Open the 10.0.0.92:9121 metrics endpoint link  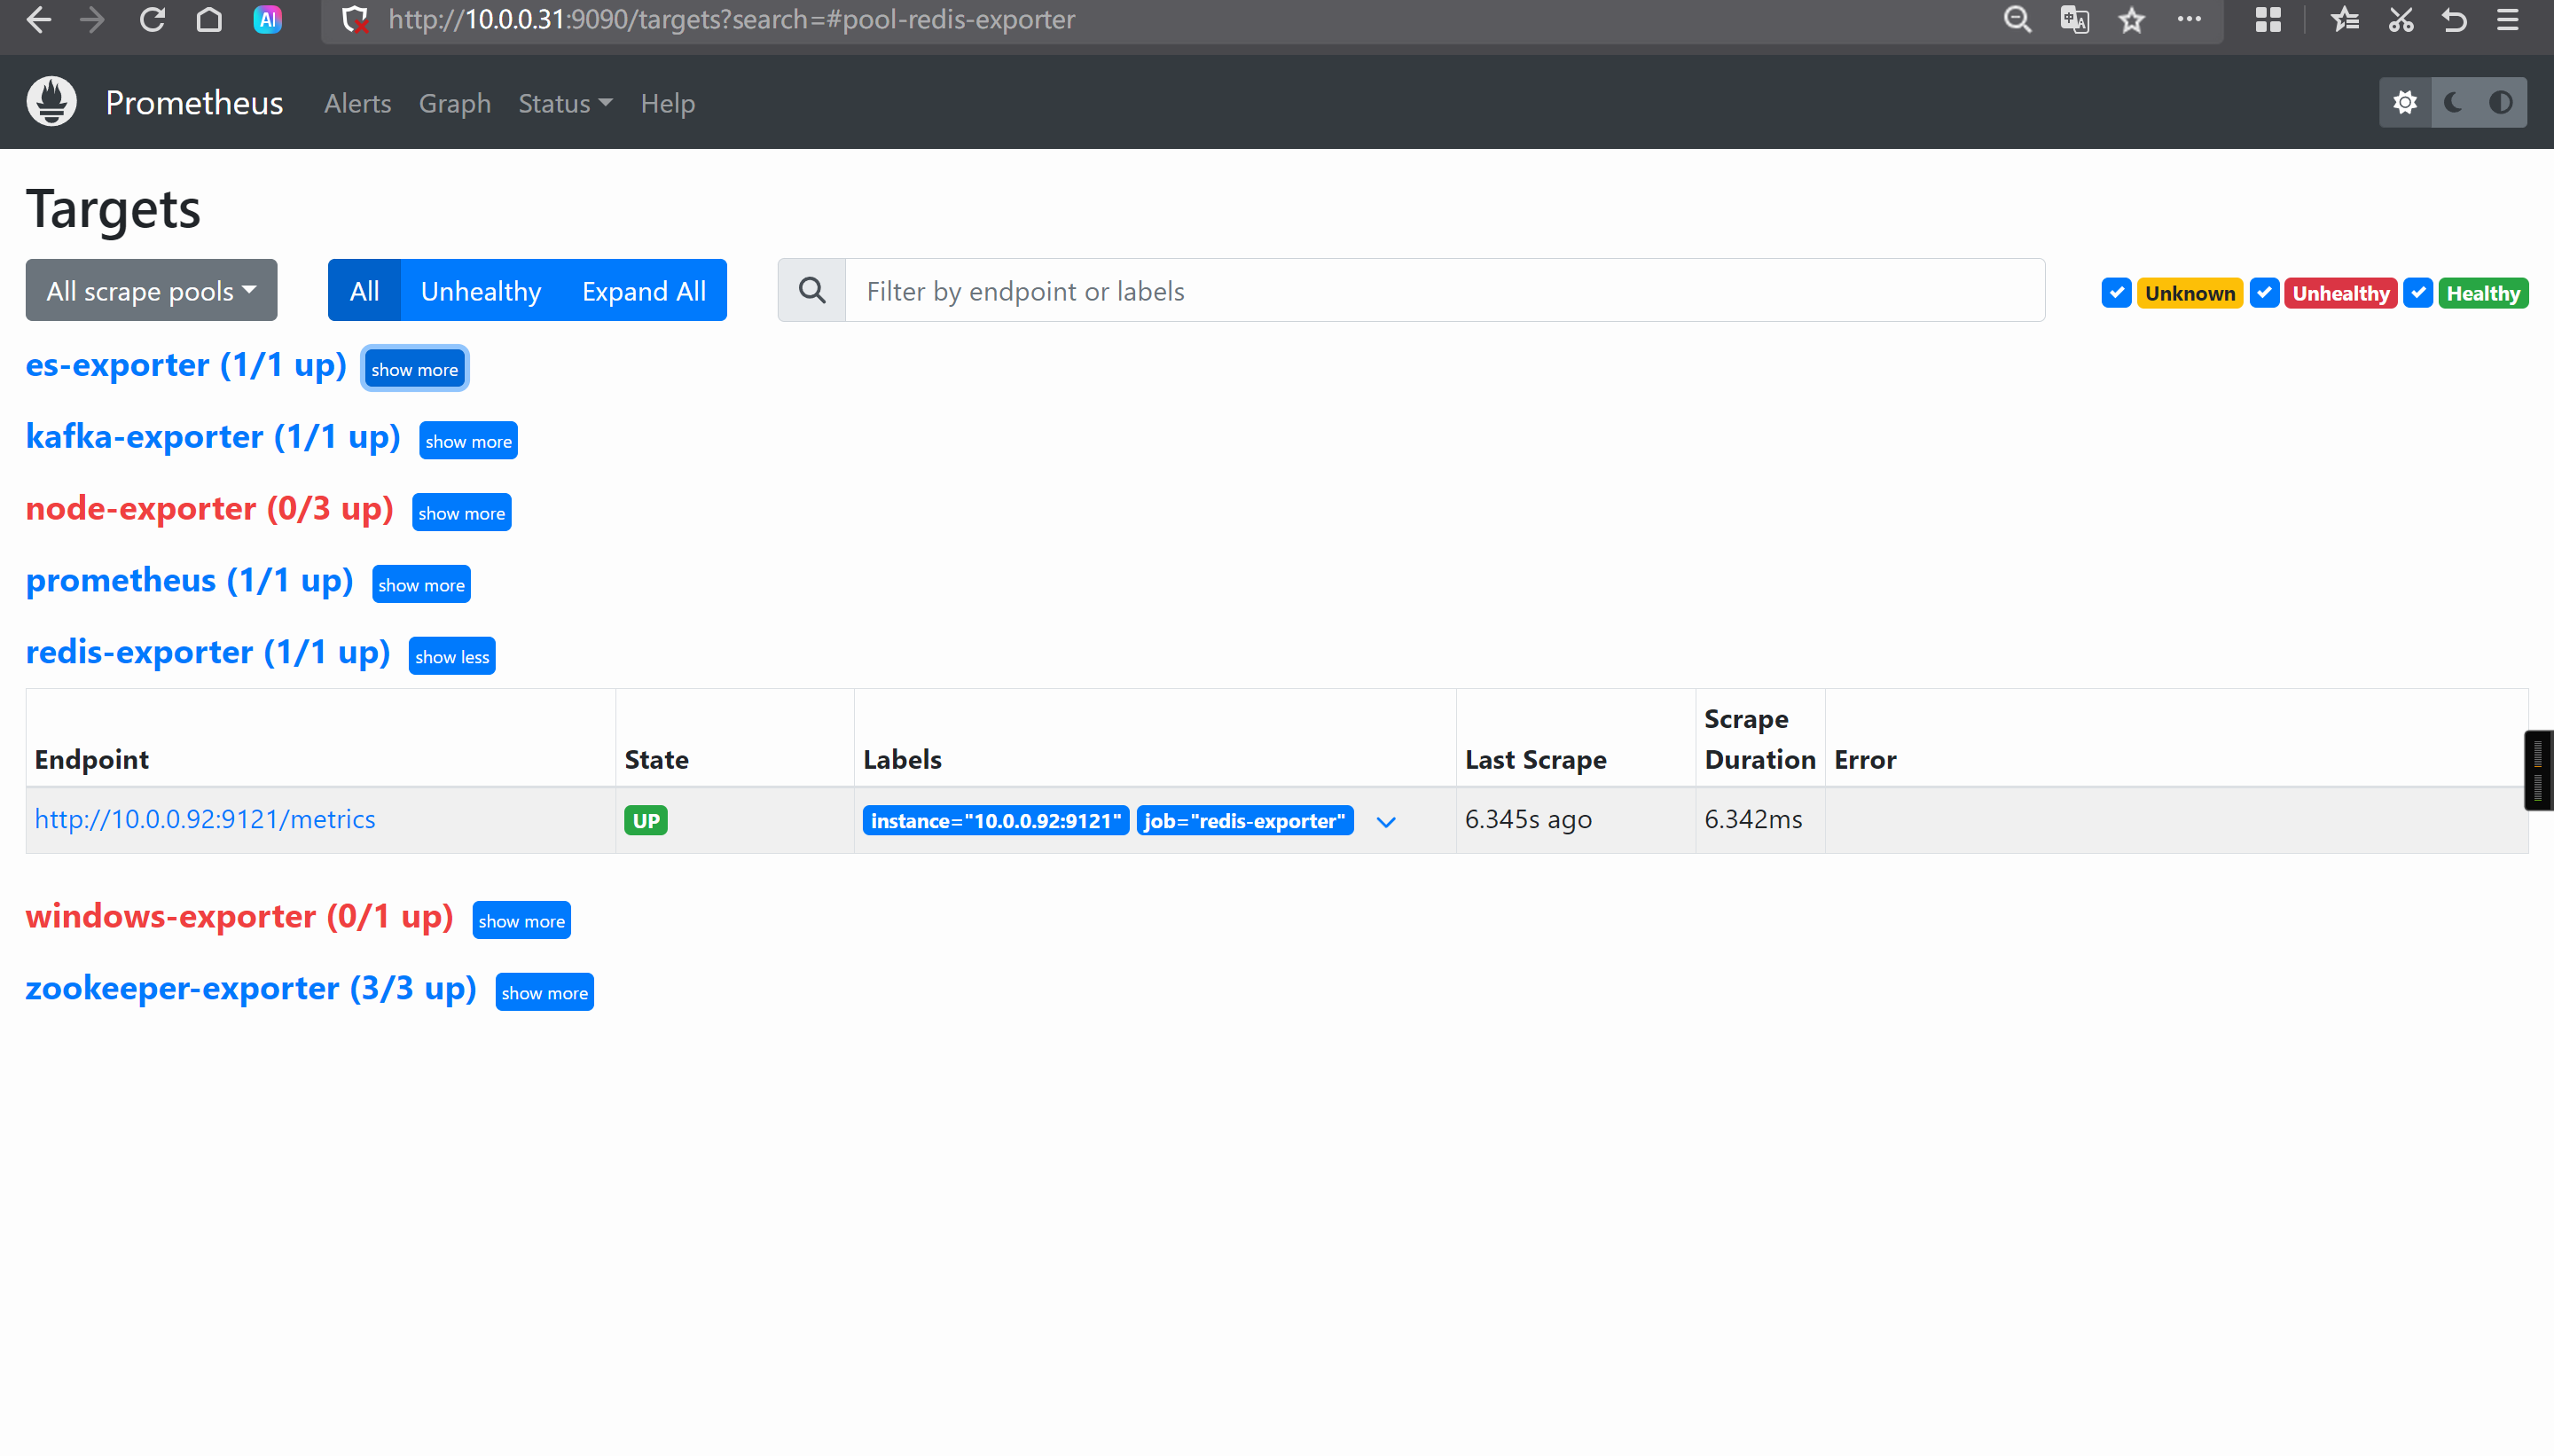(x=205, y=819)
